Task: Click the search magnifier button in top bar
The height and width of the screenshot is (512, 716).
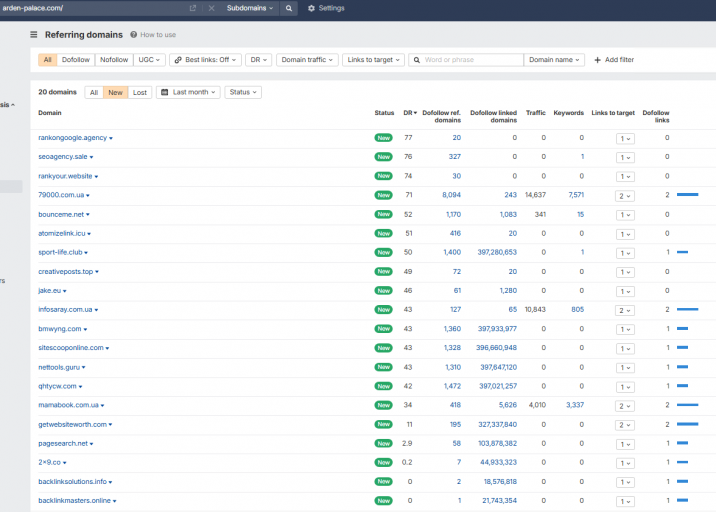Action: 289,8
